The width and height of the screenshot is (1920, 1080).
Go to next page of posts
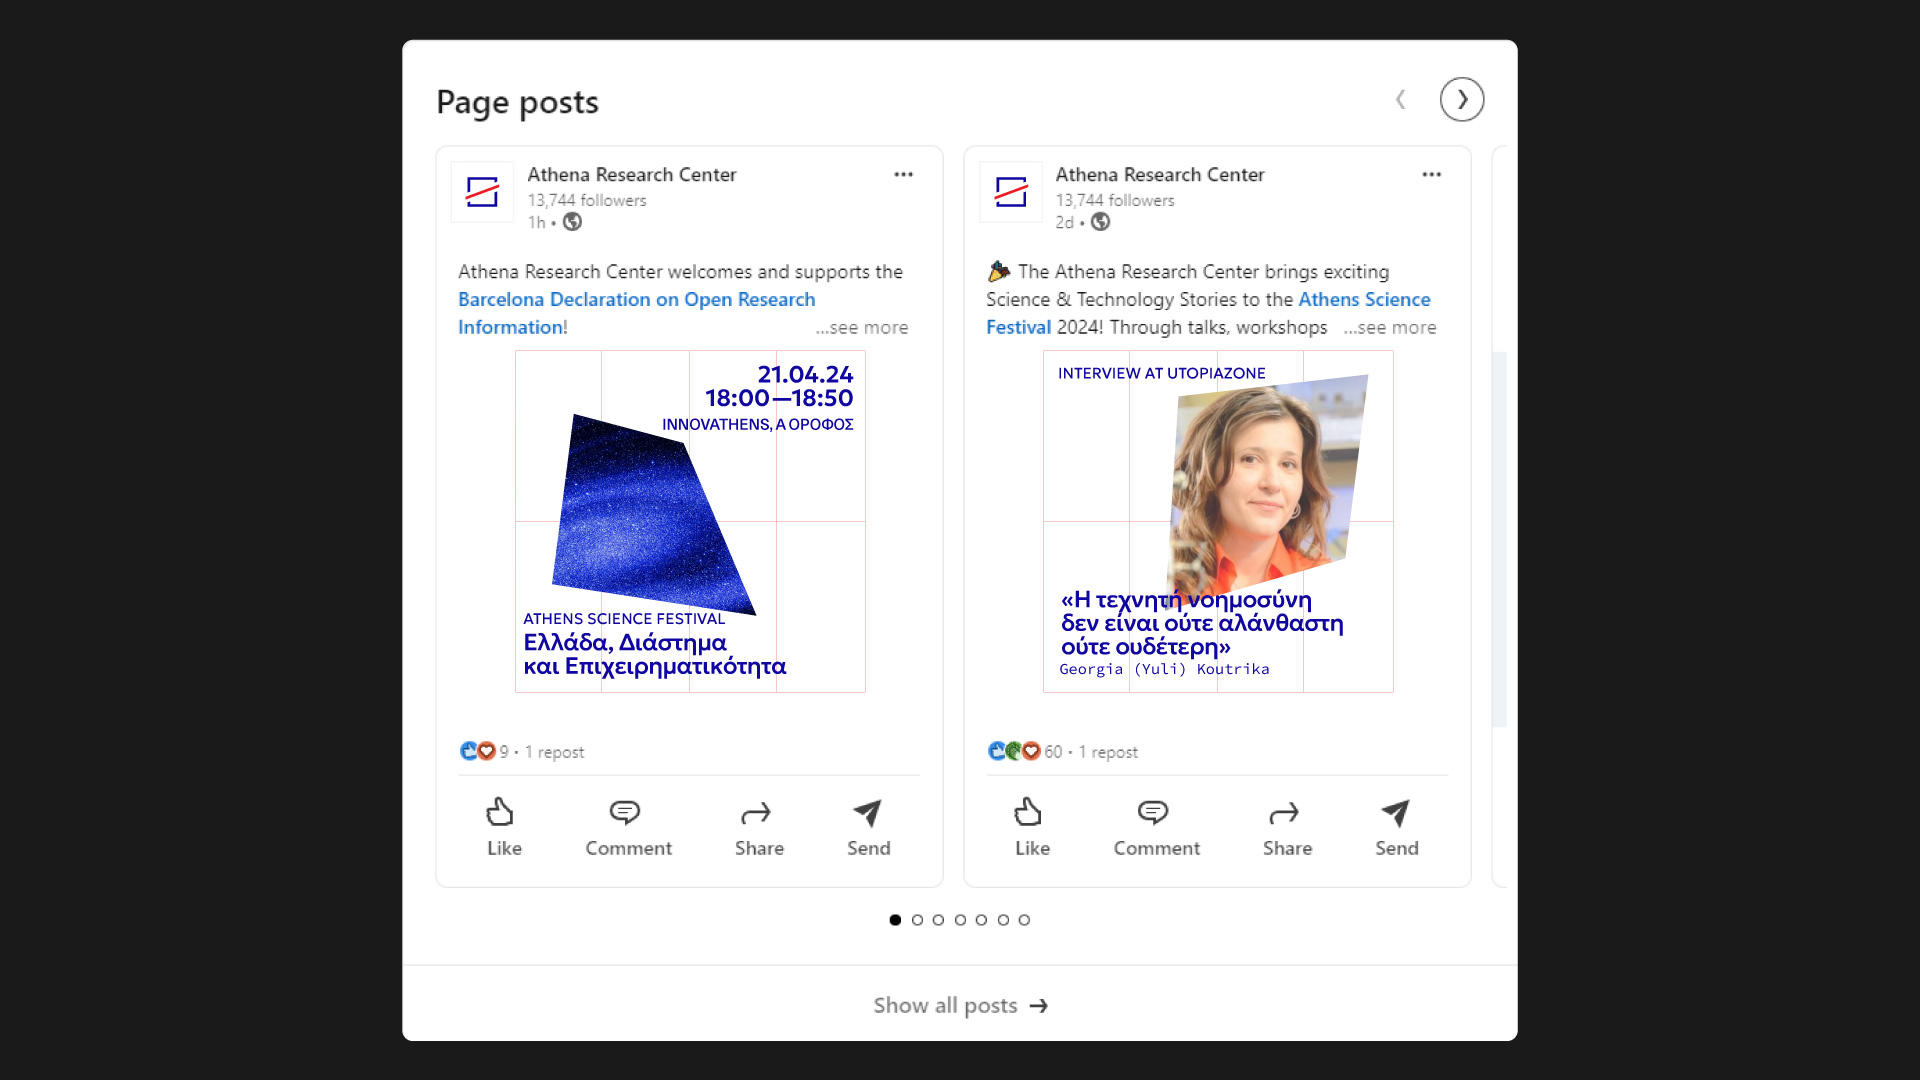tap(1461, 100)
